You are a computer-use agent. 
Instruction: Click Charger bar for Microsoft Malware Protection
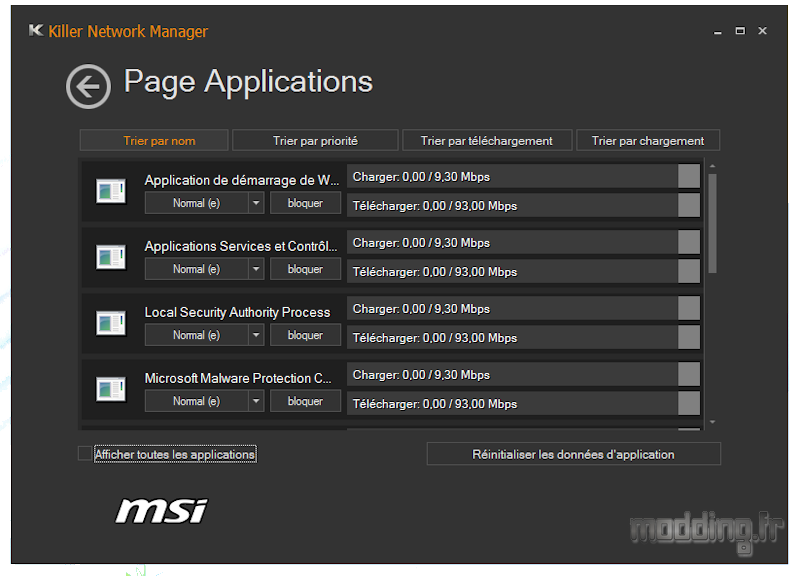(523, 374)
